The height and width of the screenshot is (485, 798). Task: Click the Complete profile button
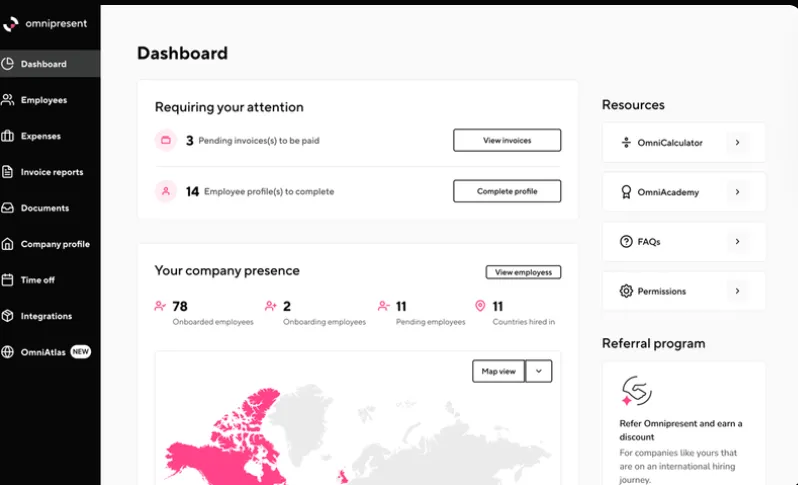[507, 191]
